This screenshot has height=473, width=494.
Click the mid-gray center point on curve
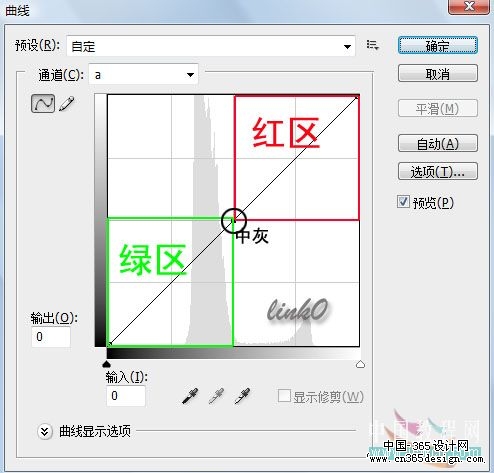click(x=233, y=220)
